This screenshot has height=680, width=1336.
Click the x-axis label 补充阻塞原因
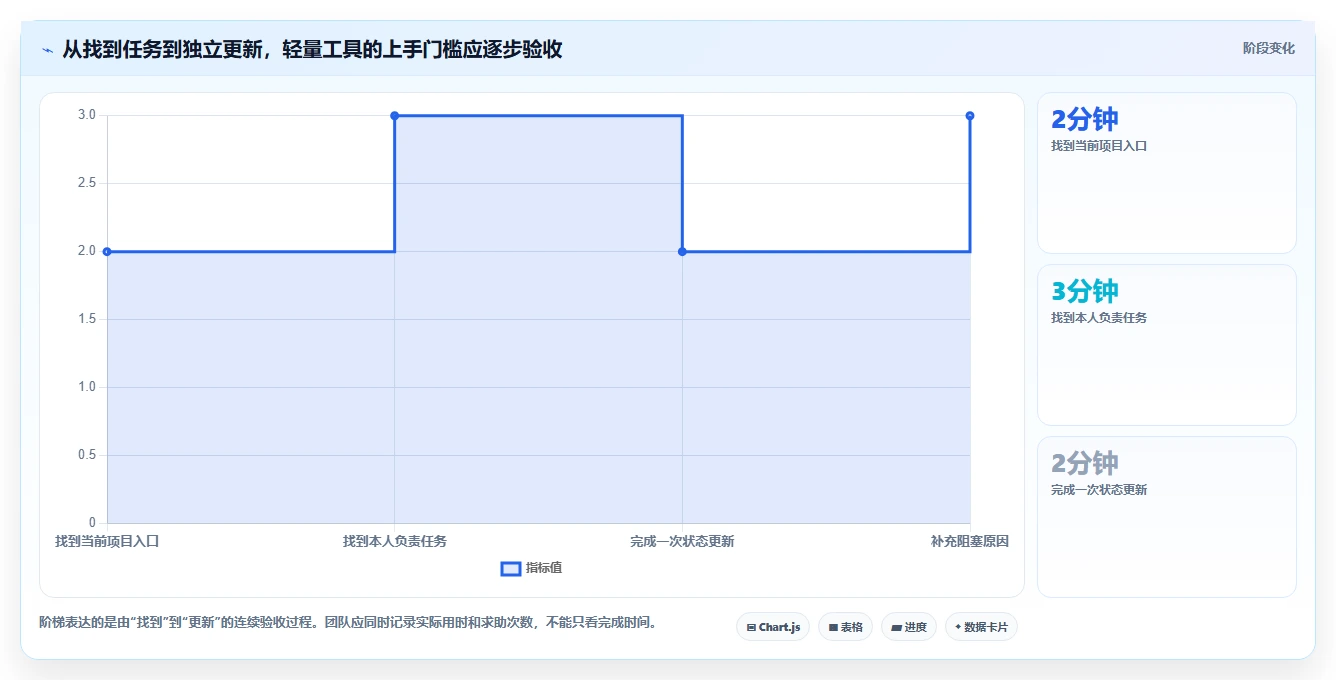(970, 541)
